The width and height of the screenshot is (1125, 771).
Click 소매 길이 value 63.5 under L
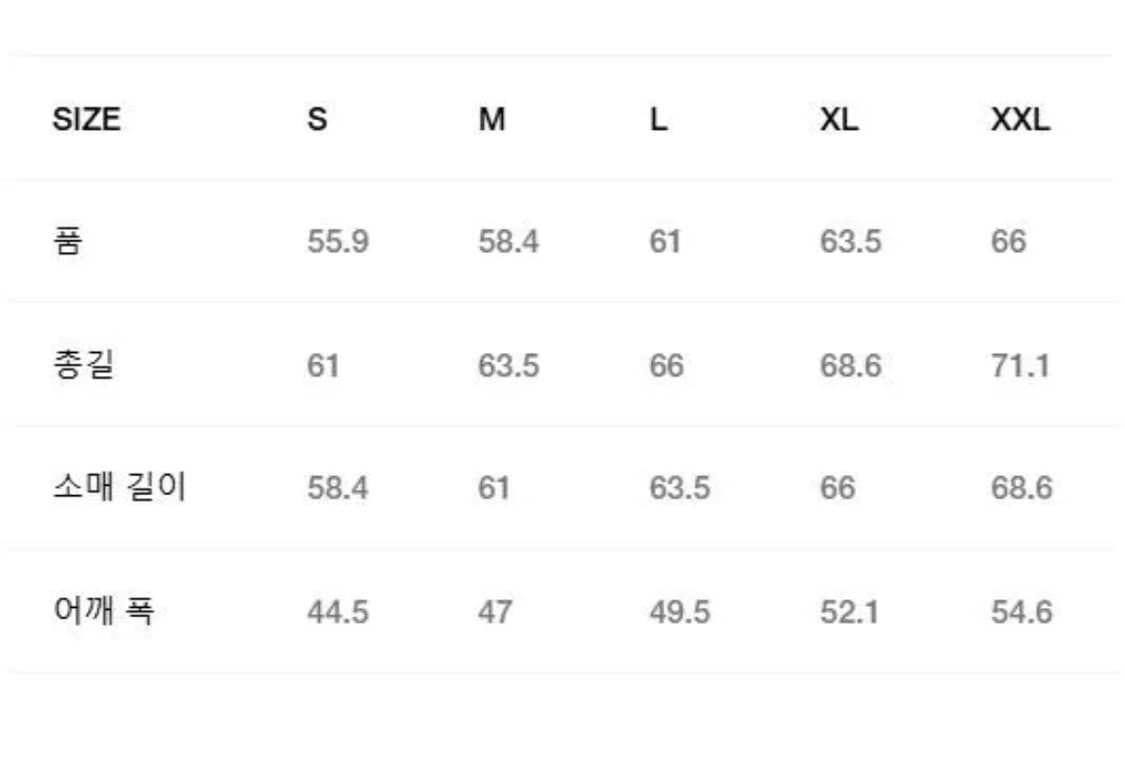coord(679,488)
